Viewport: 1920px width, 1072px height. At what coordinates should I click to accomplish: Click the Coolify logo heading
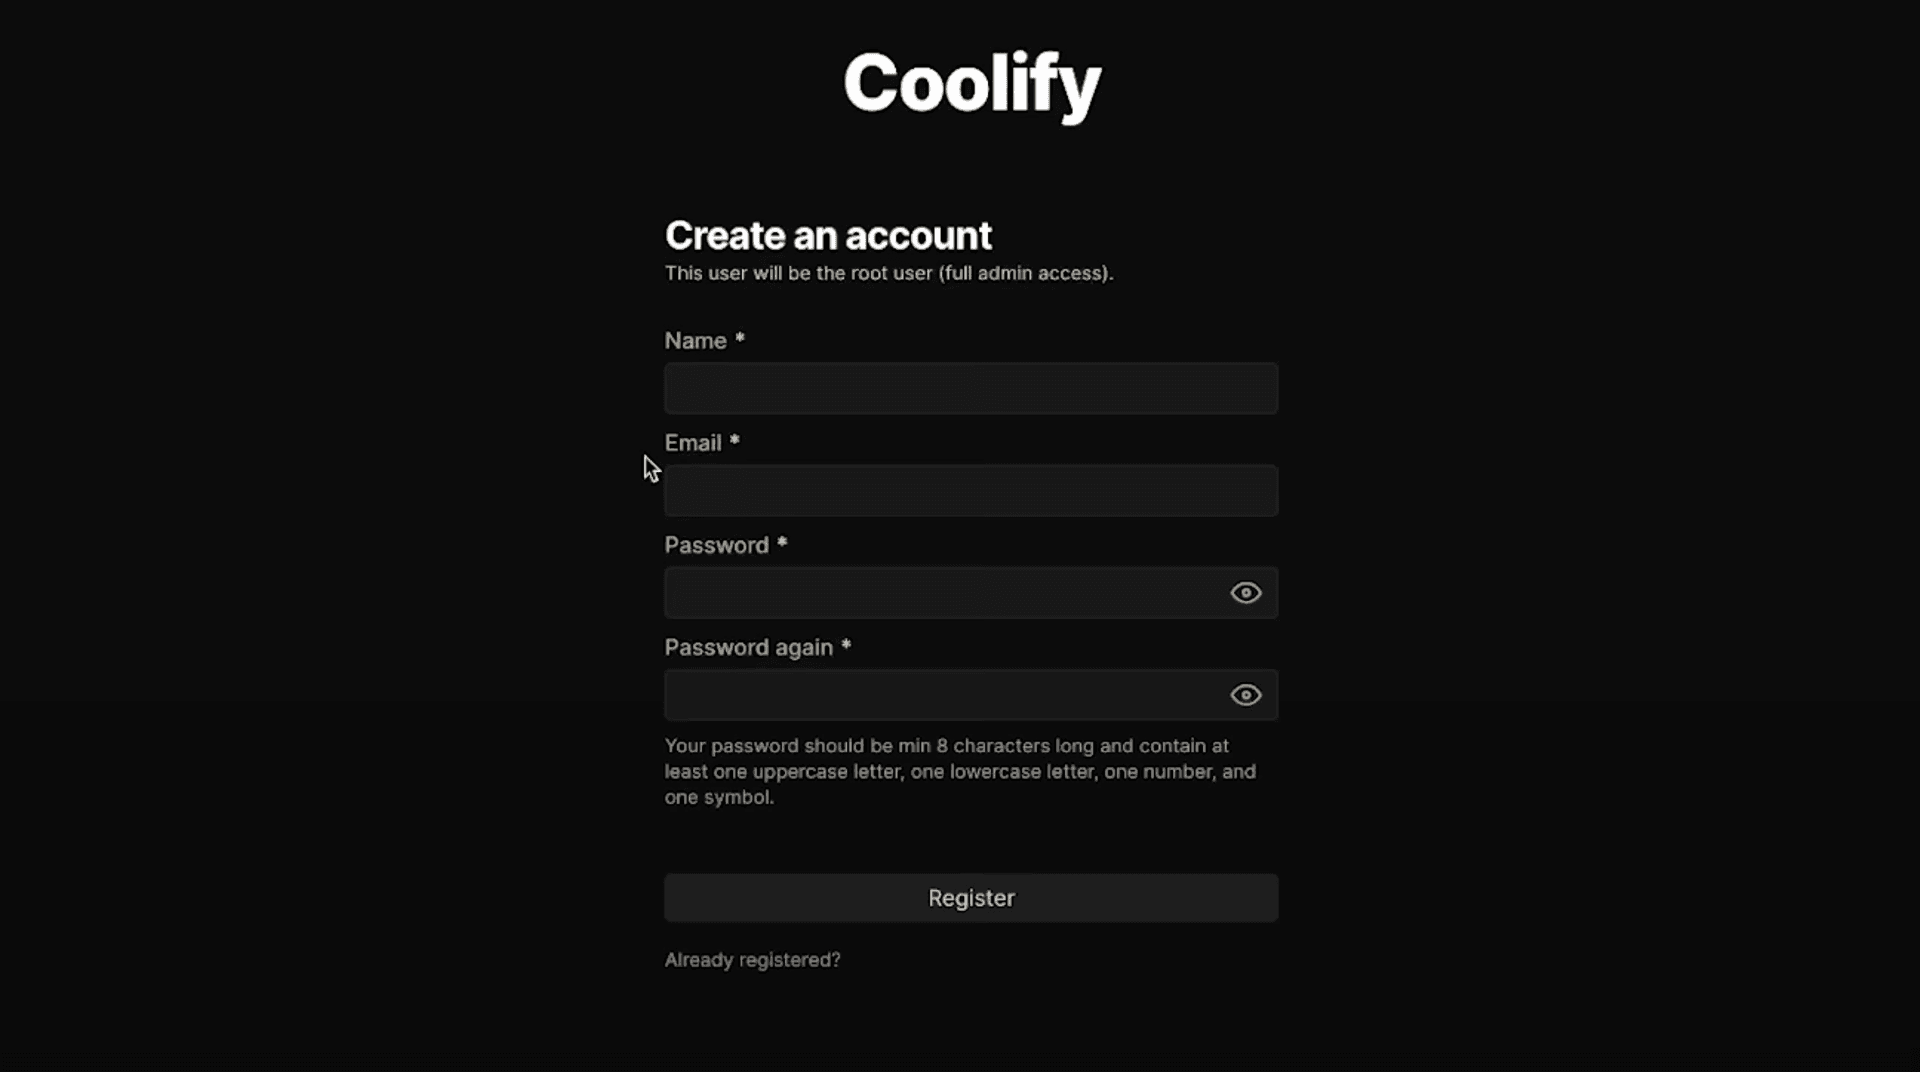pos(971,85)
